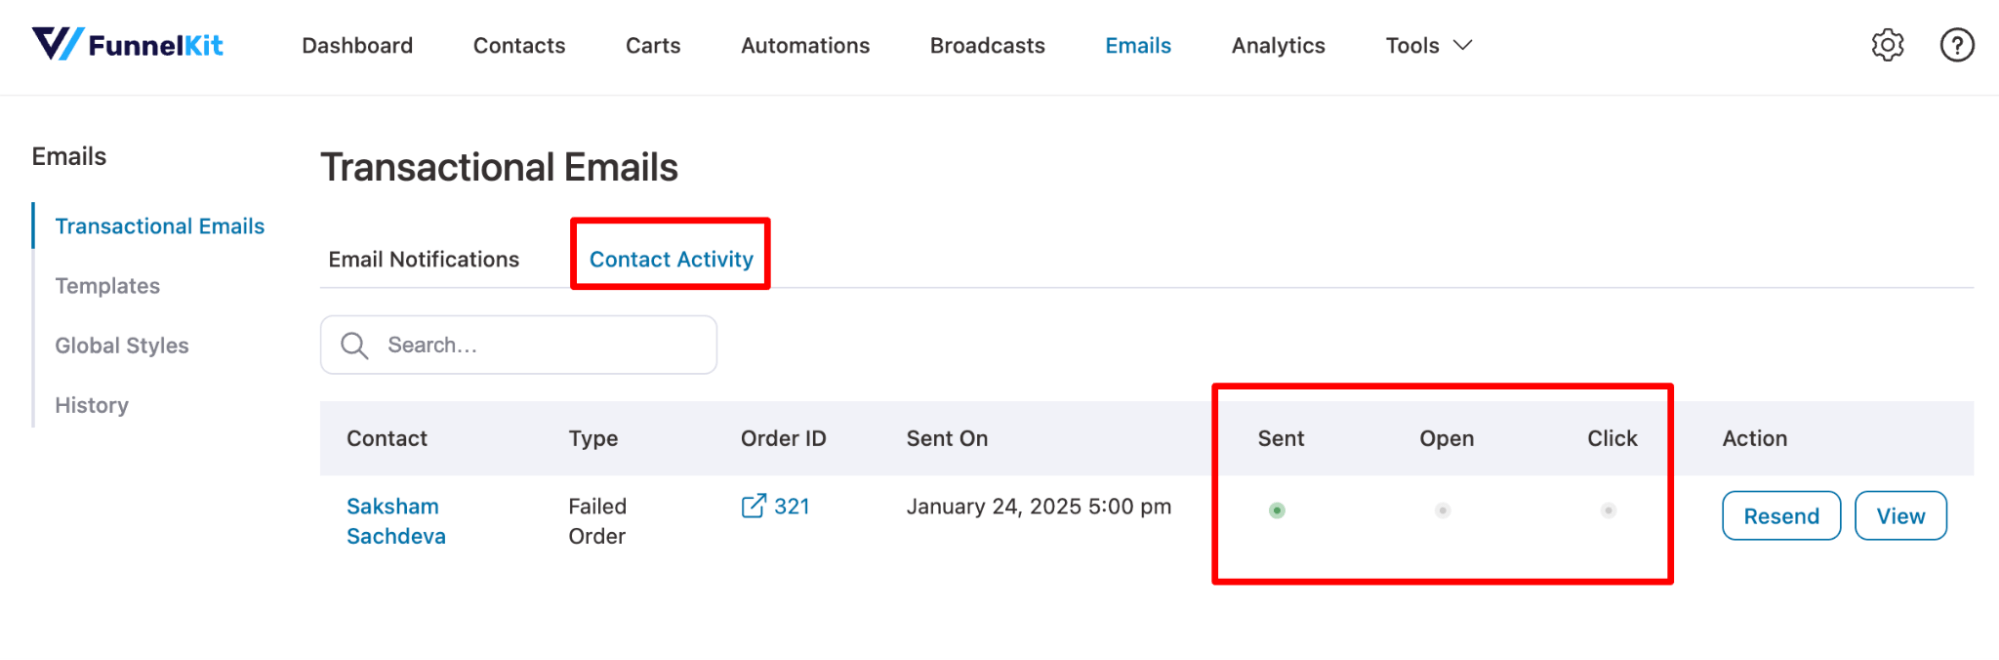Focus the Search input field

518,346
